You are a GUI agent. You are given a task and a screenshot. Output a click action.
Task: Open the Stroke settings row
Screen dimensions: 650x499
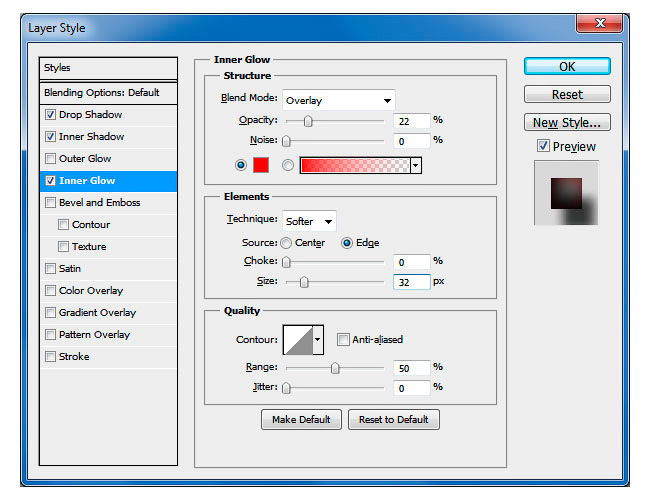[x=108, y=356]
